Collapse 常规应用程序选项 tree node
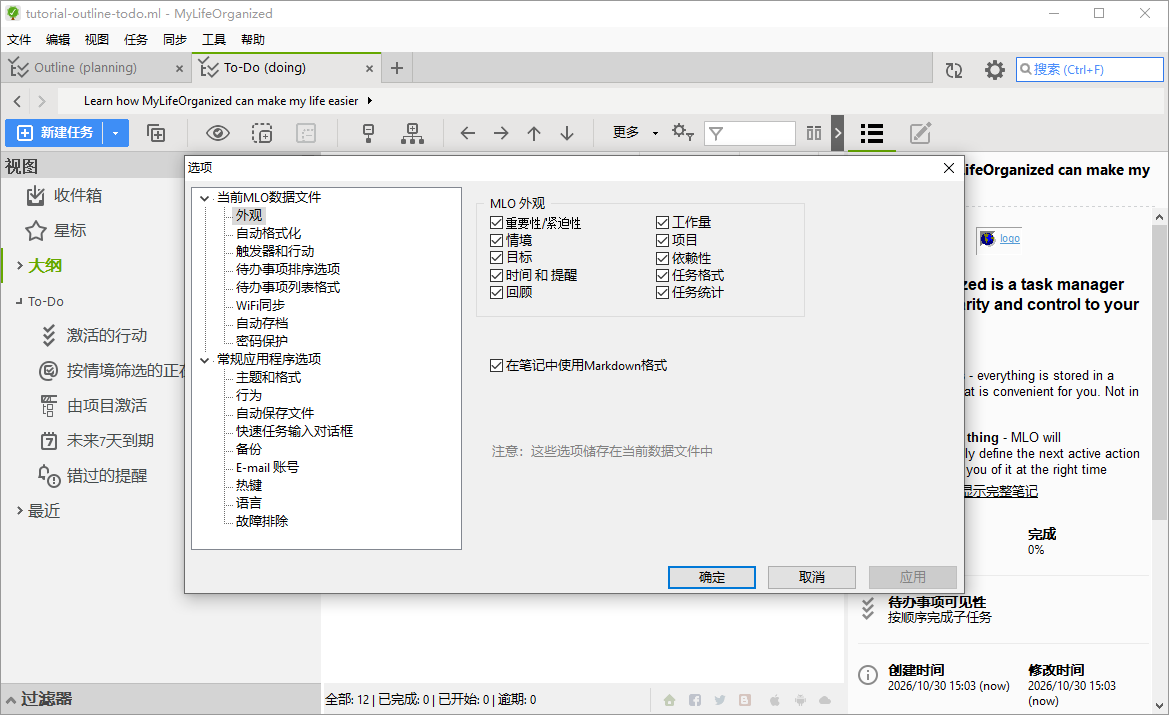1169x715 pixels. (x=204, y=360)
